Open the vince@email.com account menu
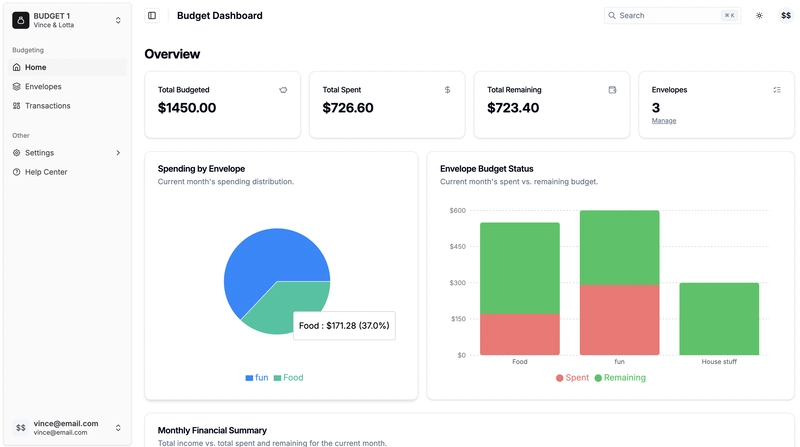This screenshot has height=447, width=800. pyautogui.click(x=67, y=428)
